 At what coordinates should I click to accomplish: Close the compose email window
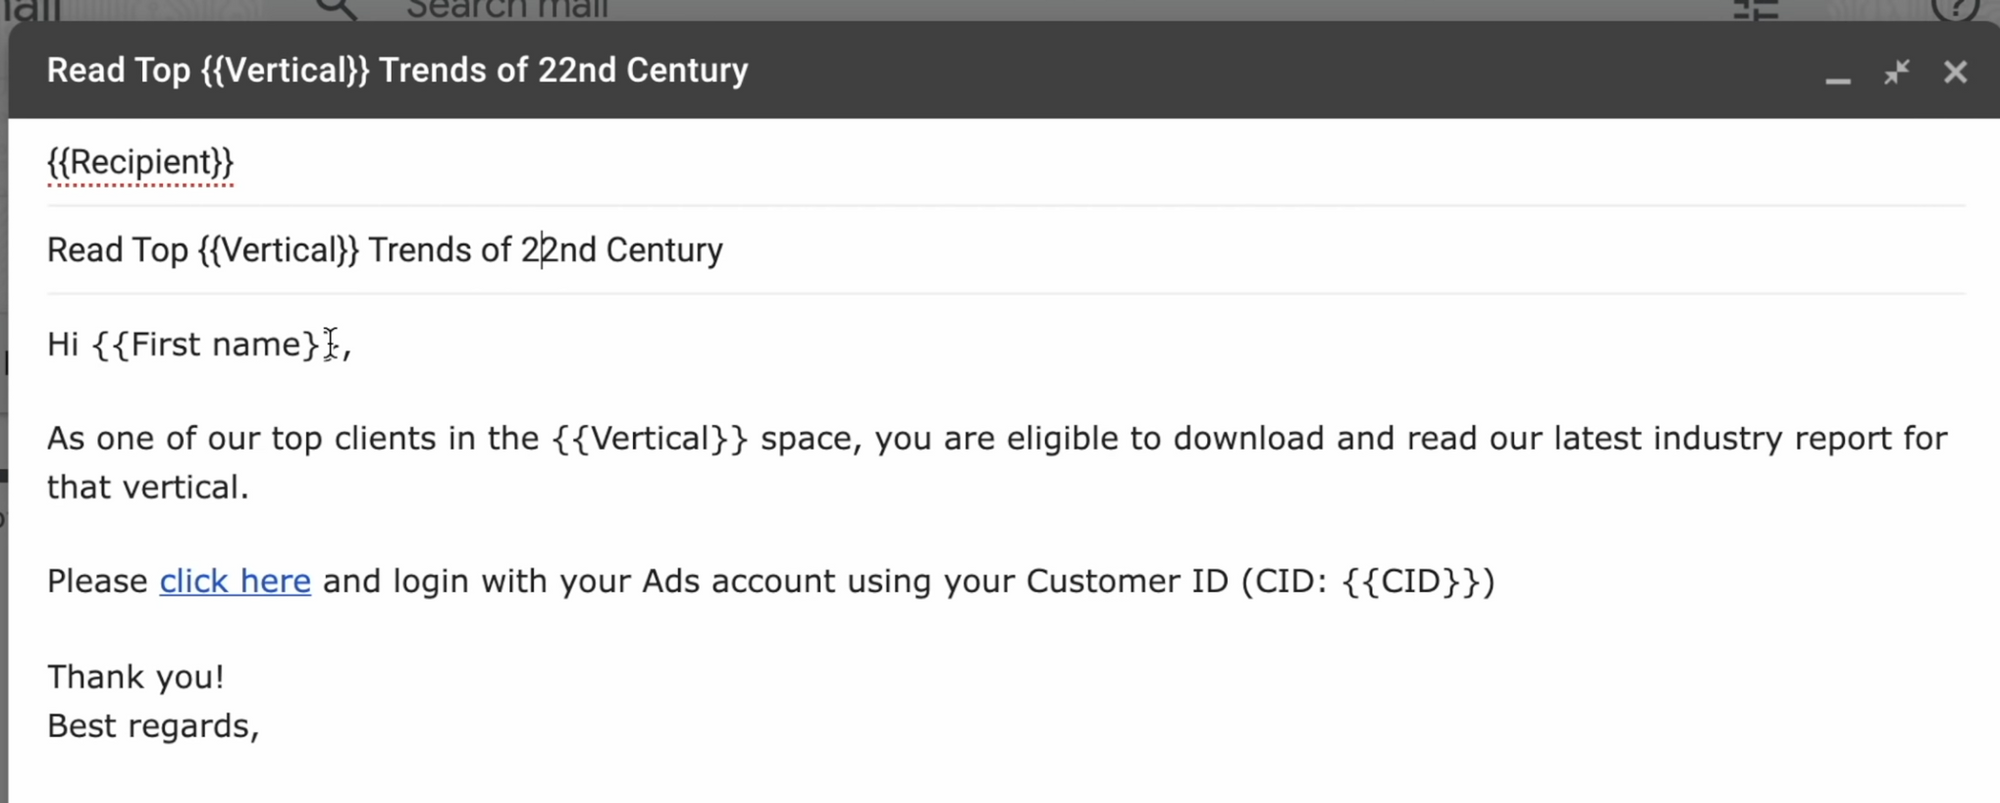(1955, 72)
